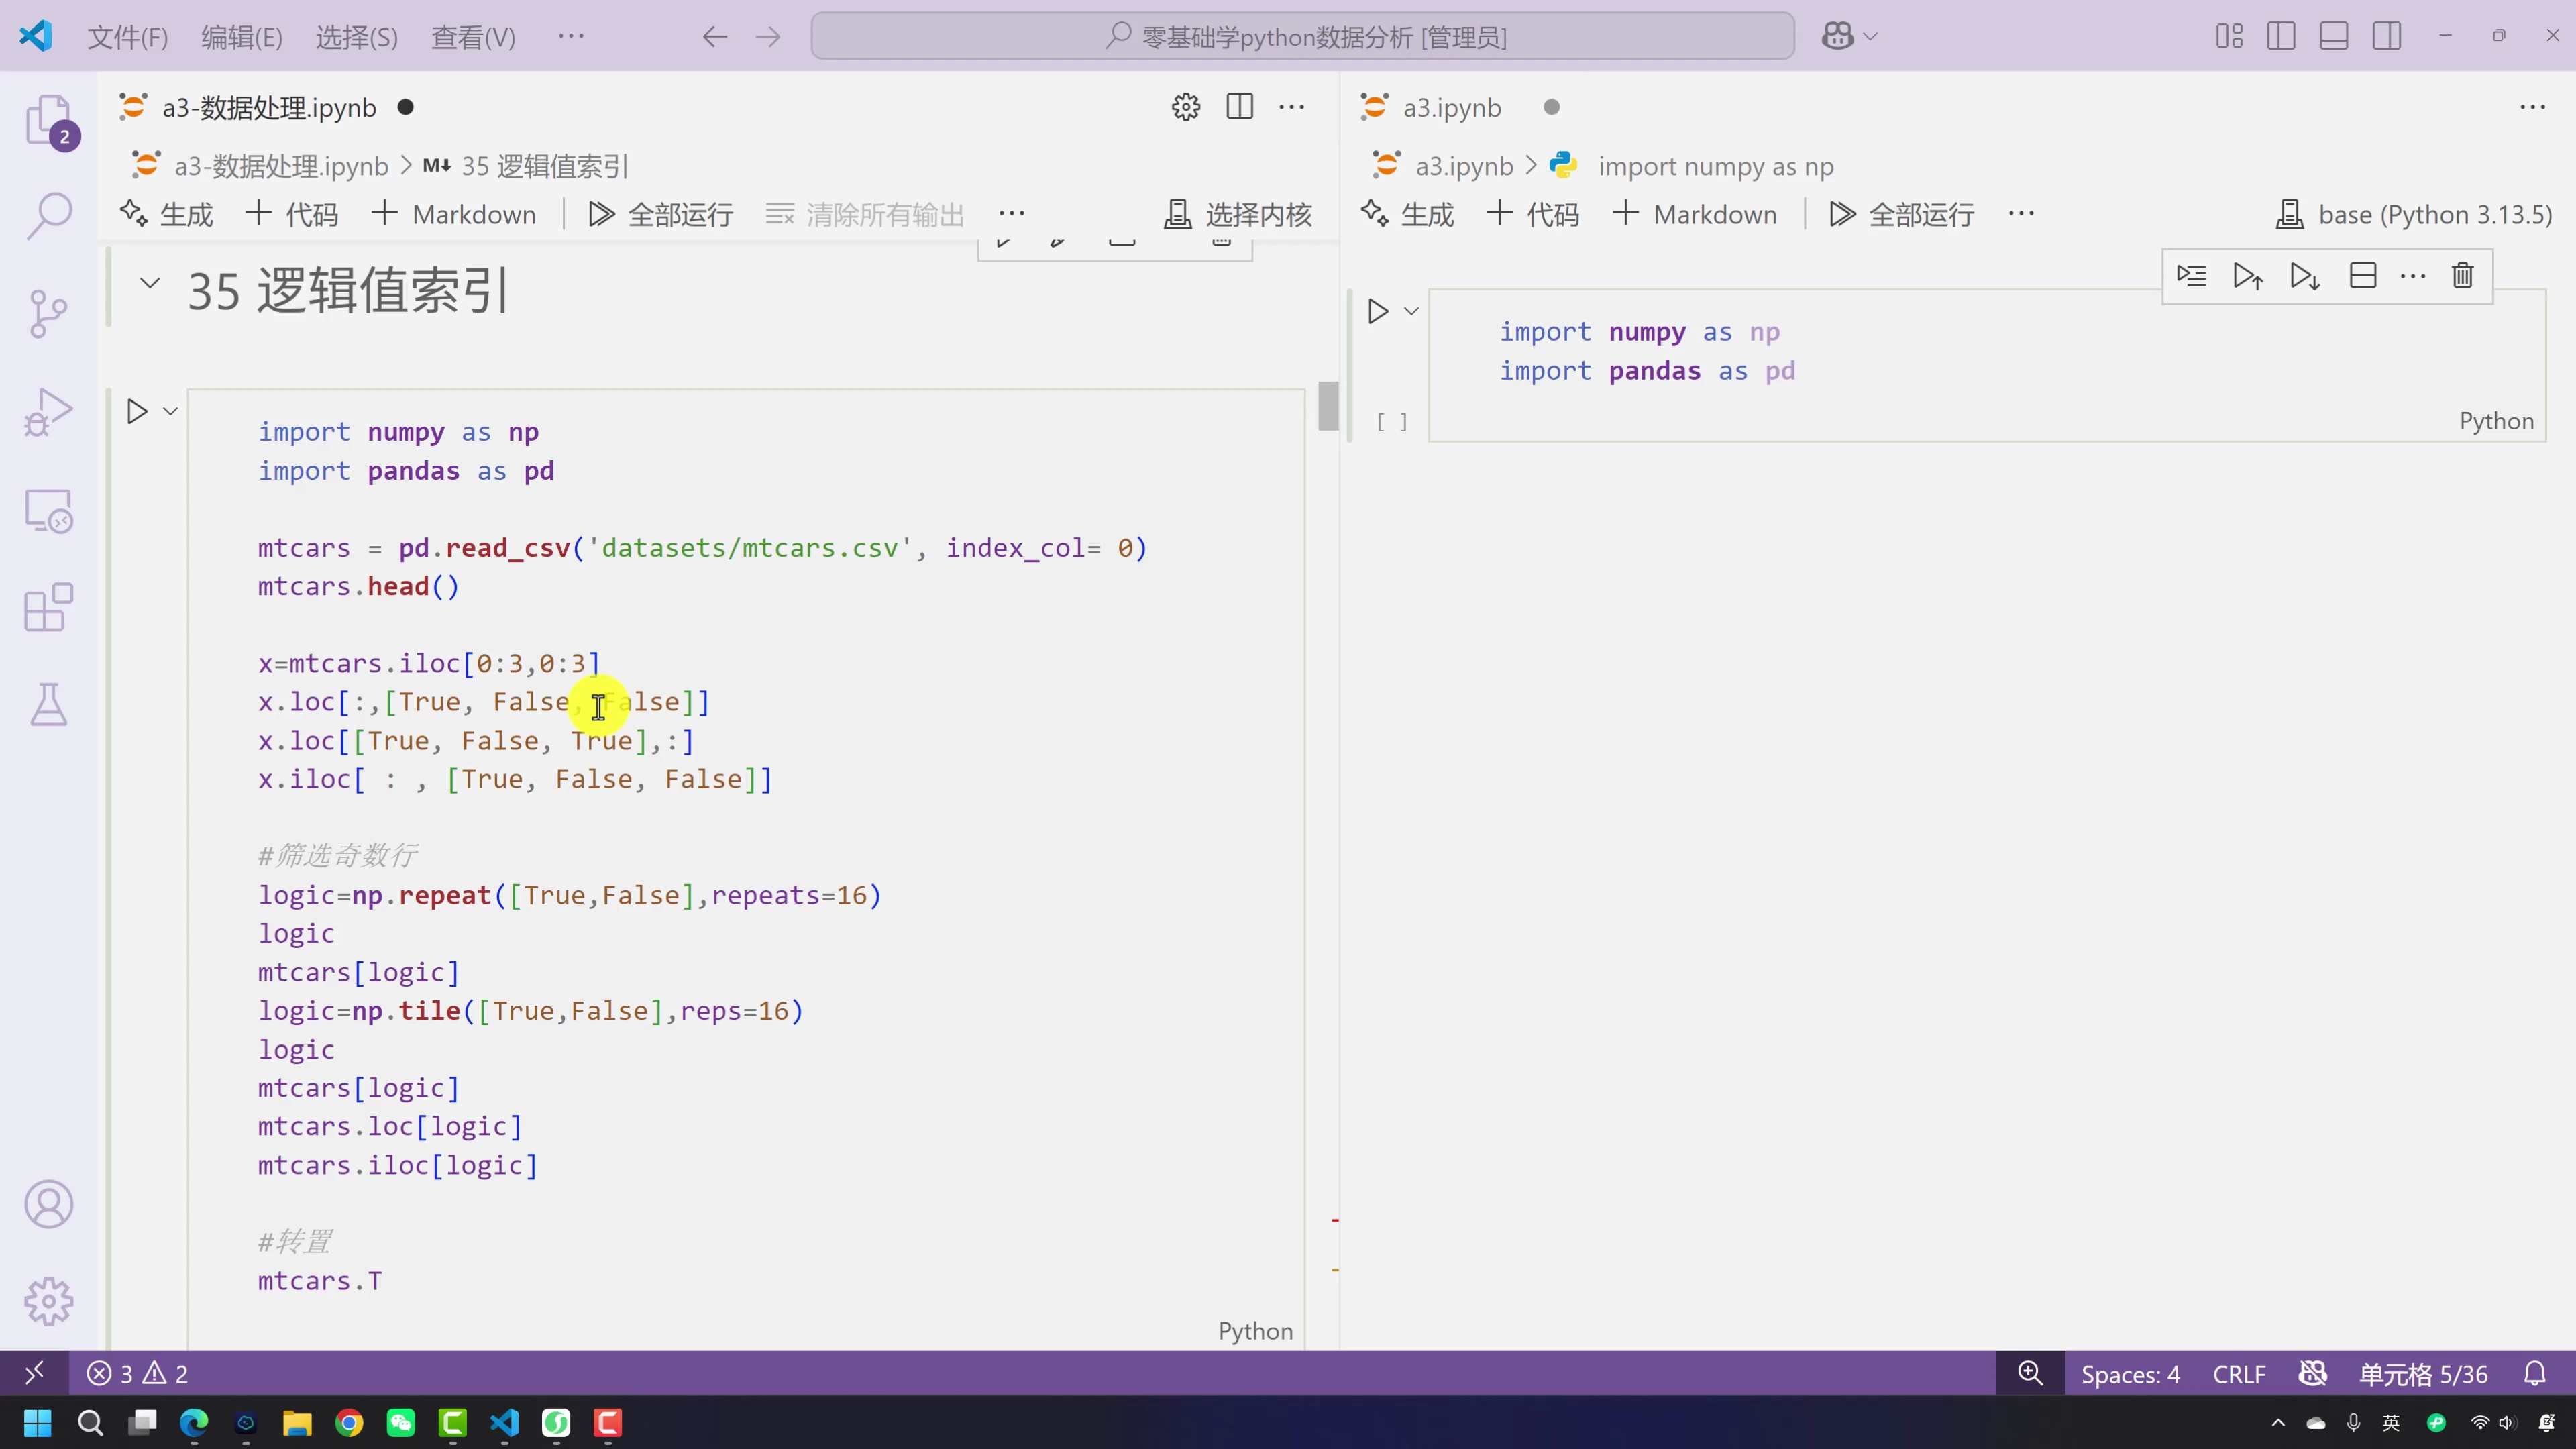The height and width of the screenshot is (1449, 2576).
Task: Run by line in right cell toolbar
Action: tap(2191, 275)
